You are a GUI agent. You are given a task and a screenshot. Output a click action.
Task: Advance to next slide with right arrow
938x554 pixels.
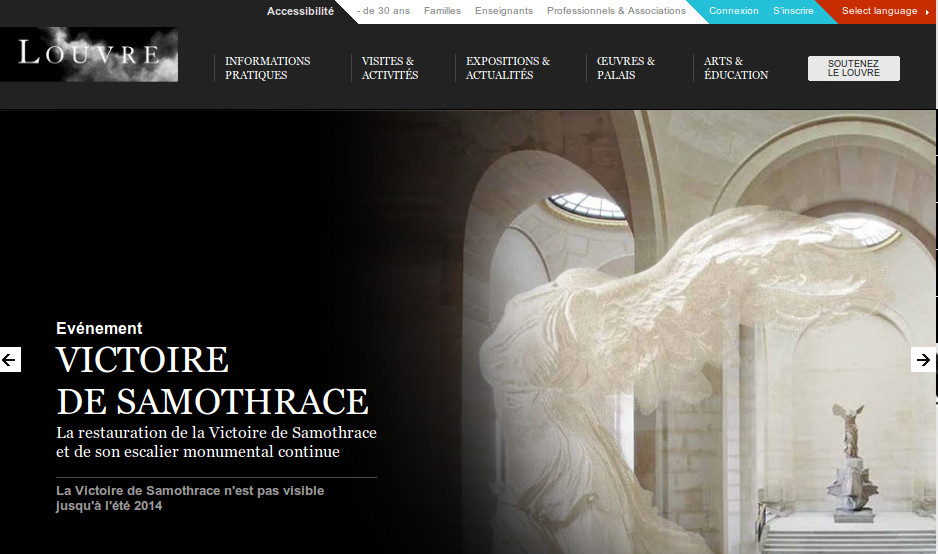click(x=923, y=360)
